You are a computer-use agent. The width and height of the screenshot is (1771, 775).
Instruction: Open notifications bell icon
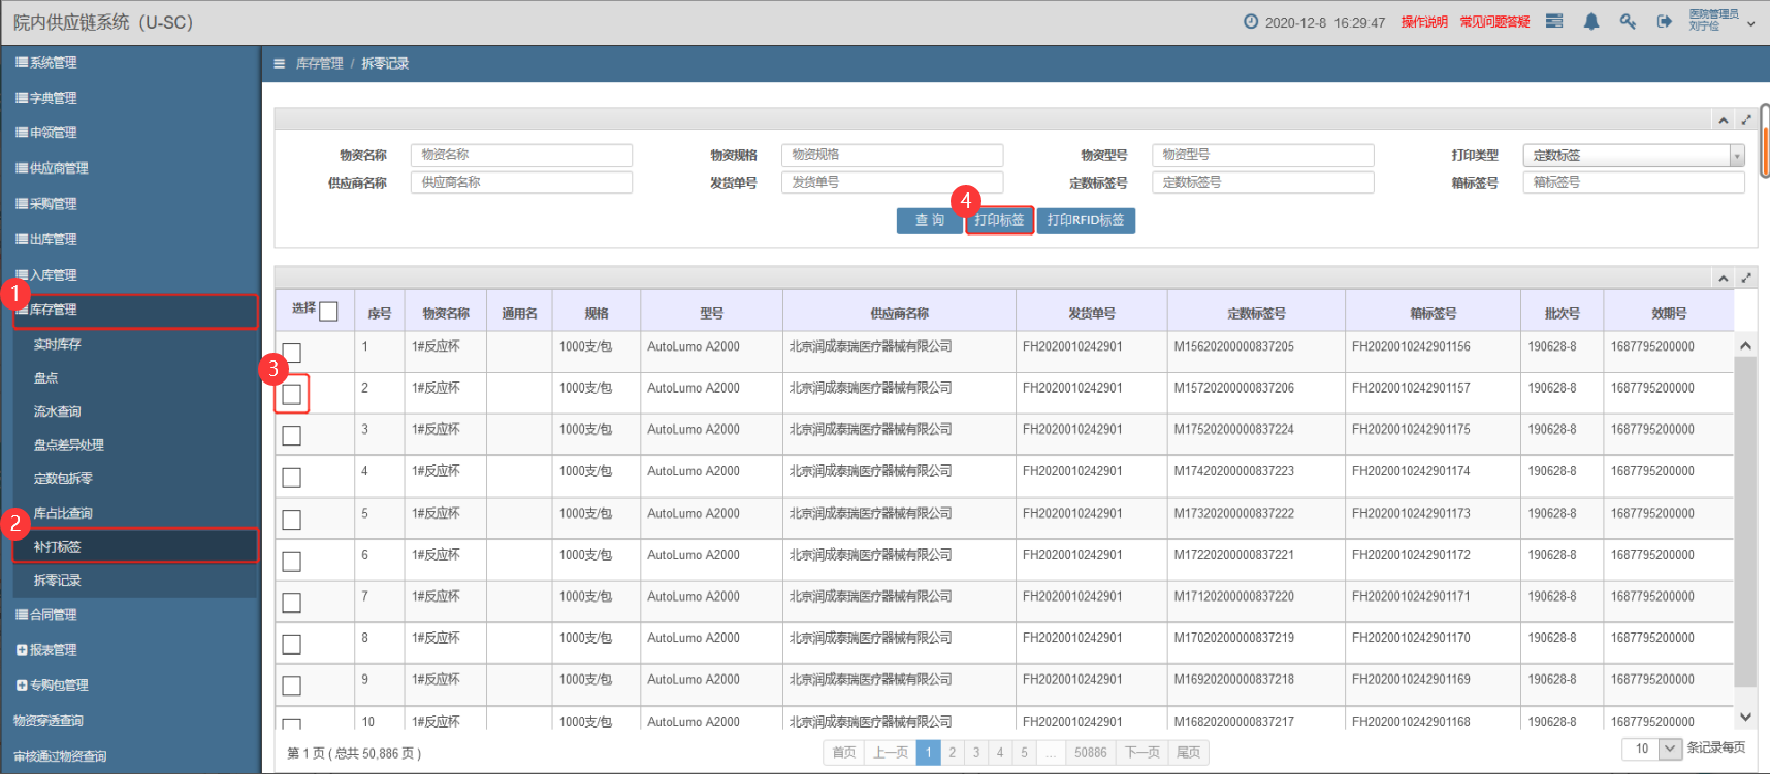1591,21
